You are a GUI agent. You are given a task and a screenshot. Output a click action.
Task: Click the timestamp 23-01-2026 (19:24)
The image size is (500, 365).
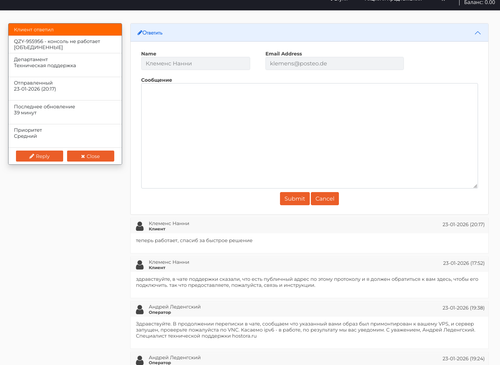pos(464,358)
